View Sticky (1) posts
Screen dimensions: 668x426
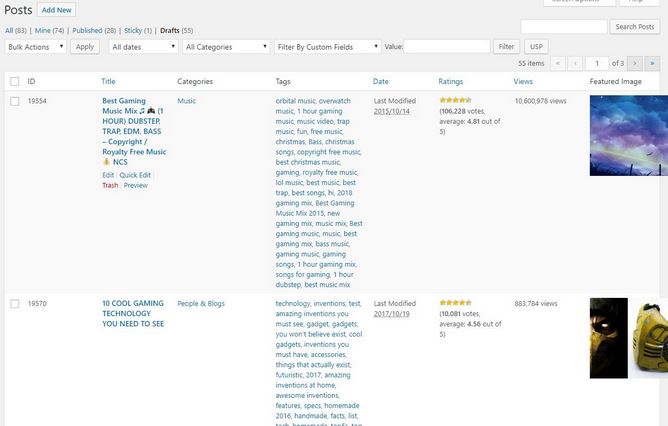pyautogui.click(x=138, y=31)
